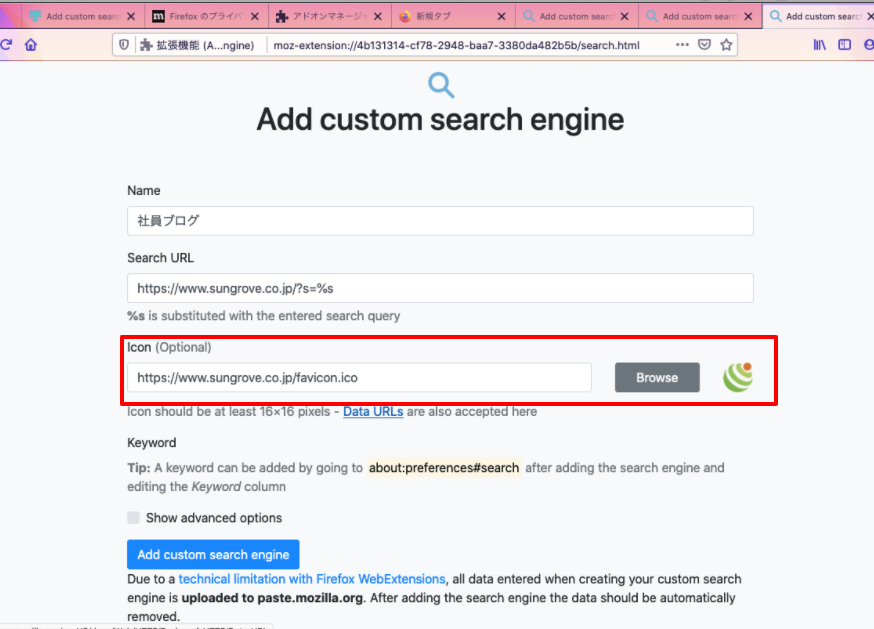Open technical limitation with Firefox WebExtensions link

point(312,578)
